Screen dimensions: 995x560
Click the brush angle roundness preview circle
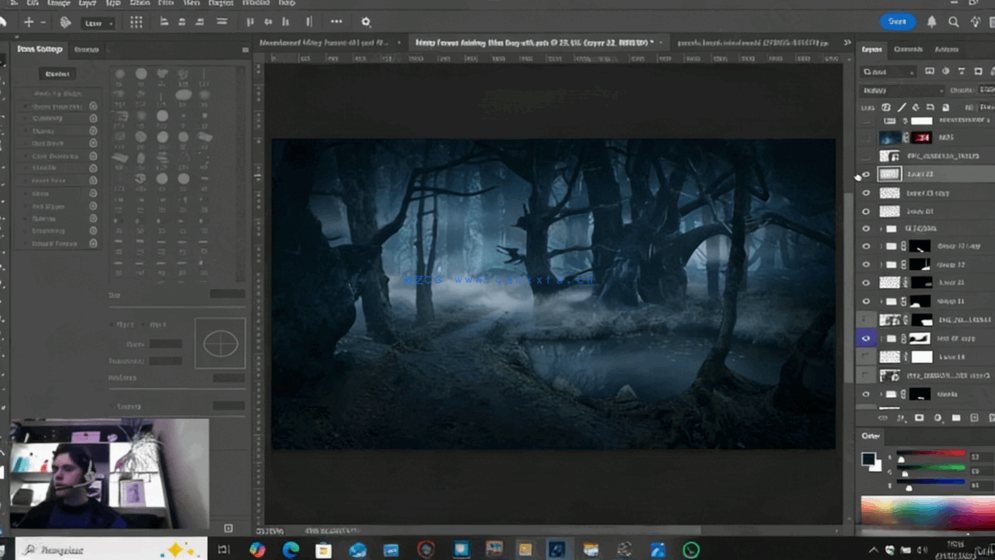(220, 343)
